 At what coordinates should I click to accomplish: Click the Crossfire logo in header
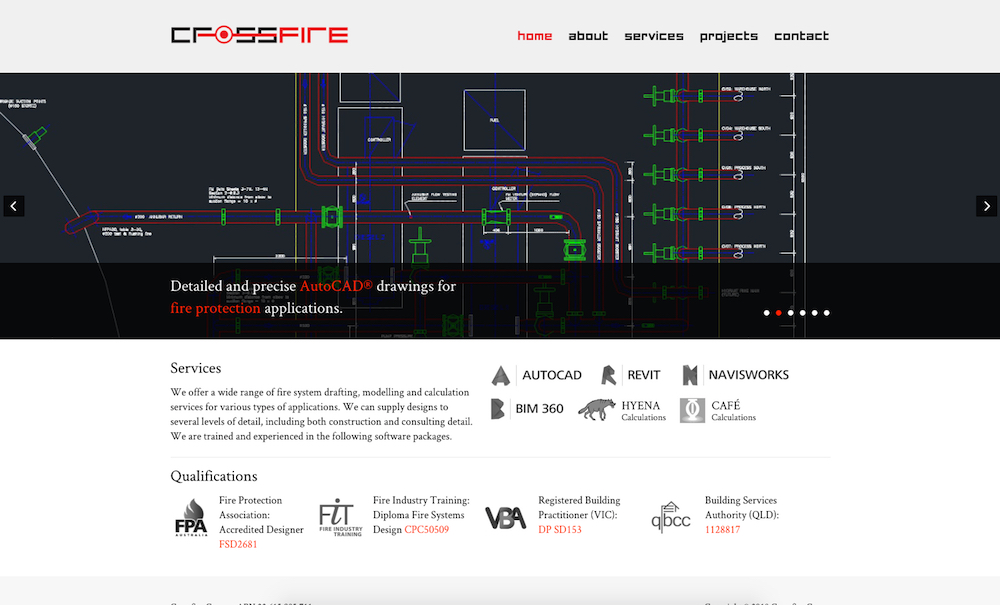pyautogui.click(x=259, y=36)
